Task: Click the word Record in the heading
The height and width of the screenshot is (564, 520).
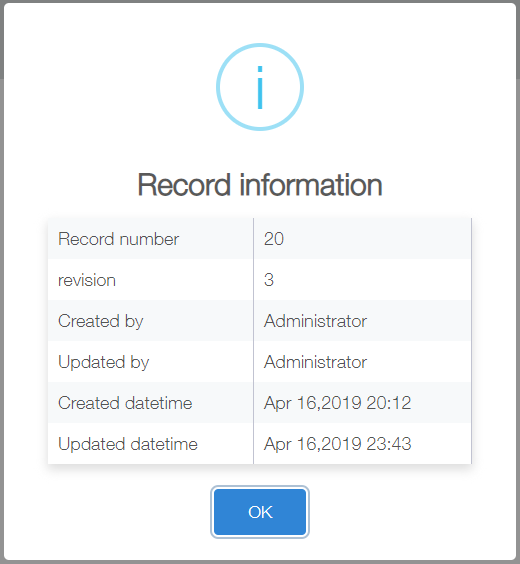Action: pos(184,185)
